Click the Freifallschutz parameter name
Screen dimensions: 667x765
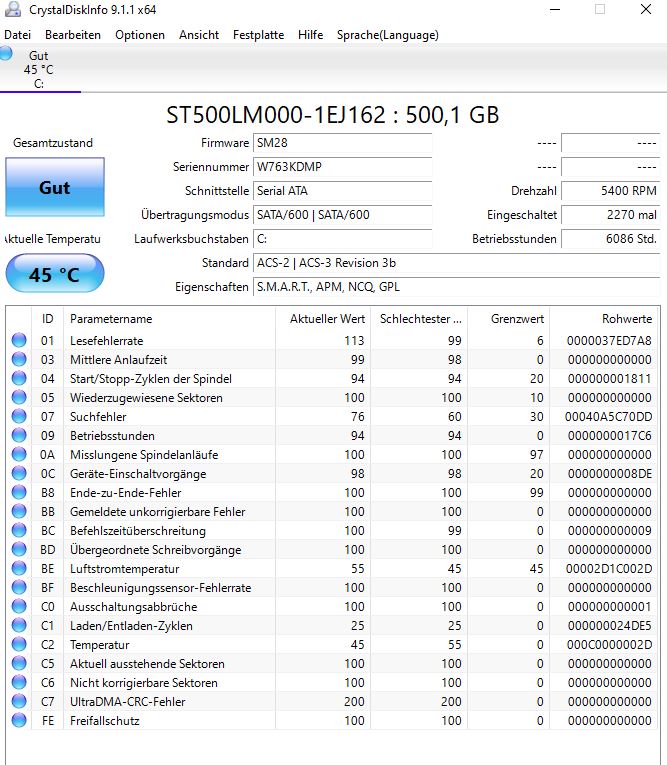(x=104, y=721)
